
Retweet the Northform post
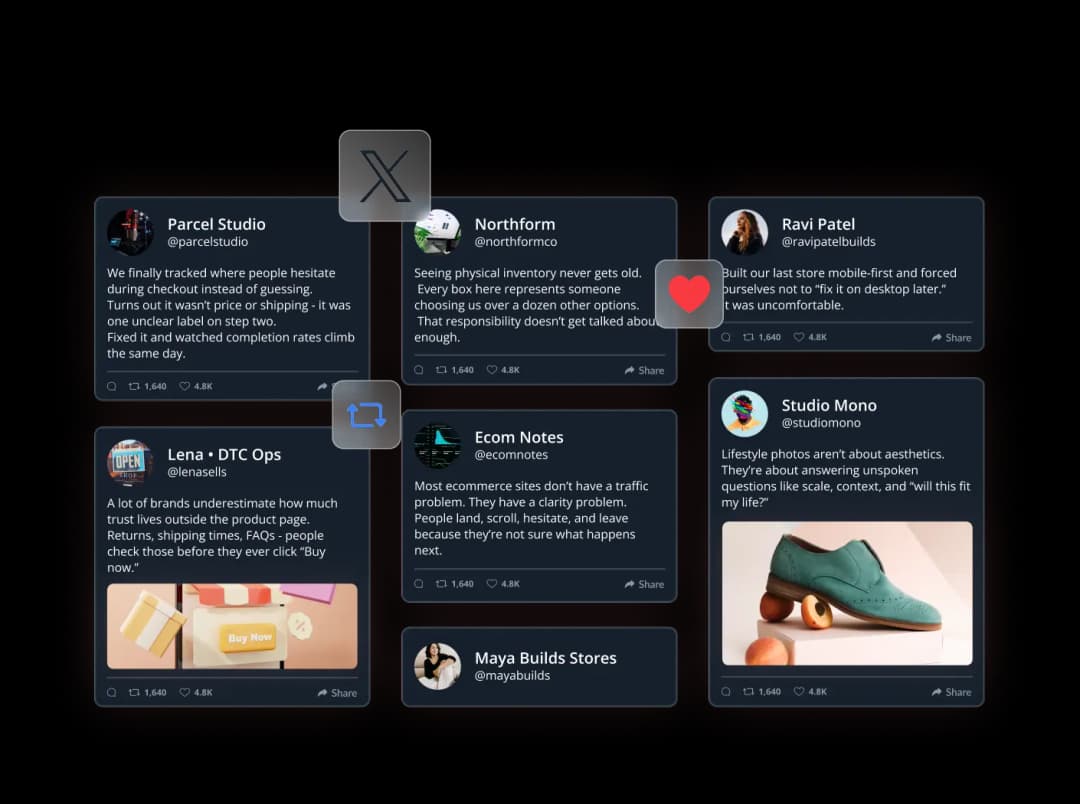[x=455, y=370]
